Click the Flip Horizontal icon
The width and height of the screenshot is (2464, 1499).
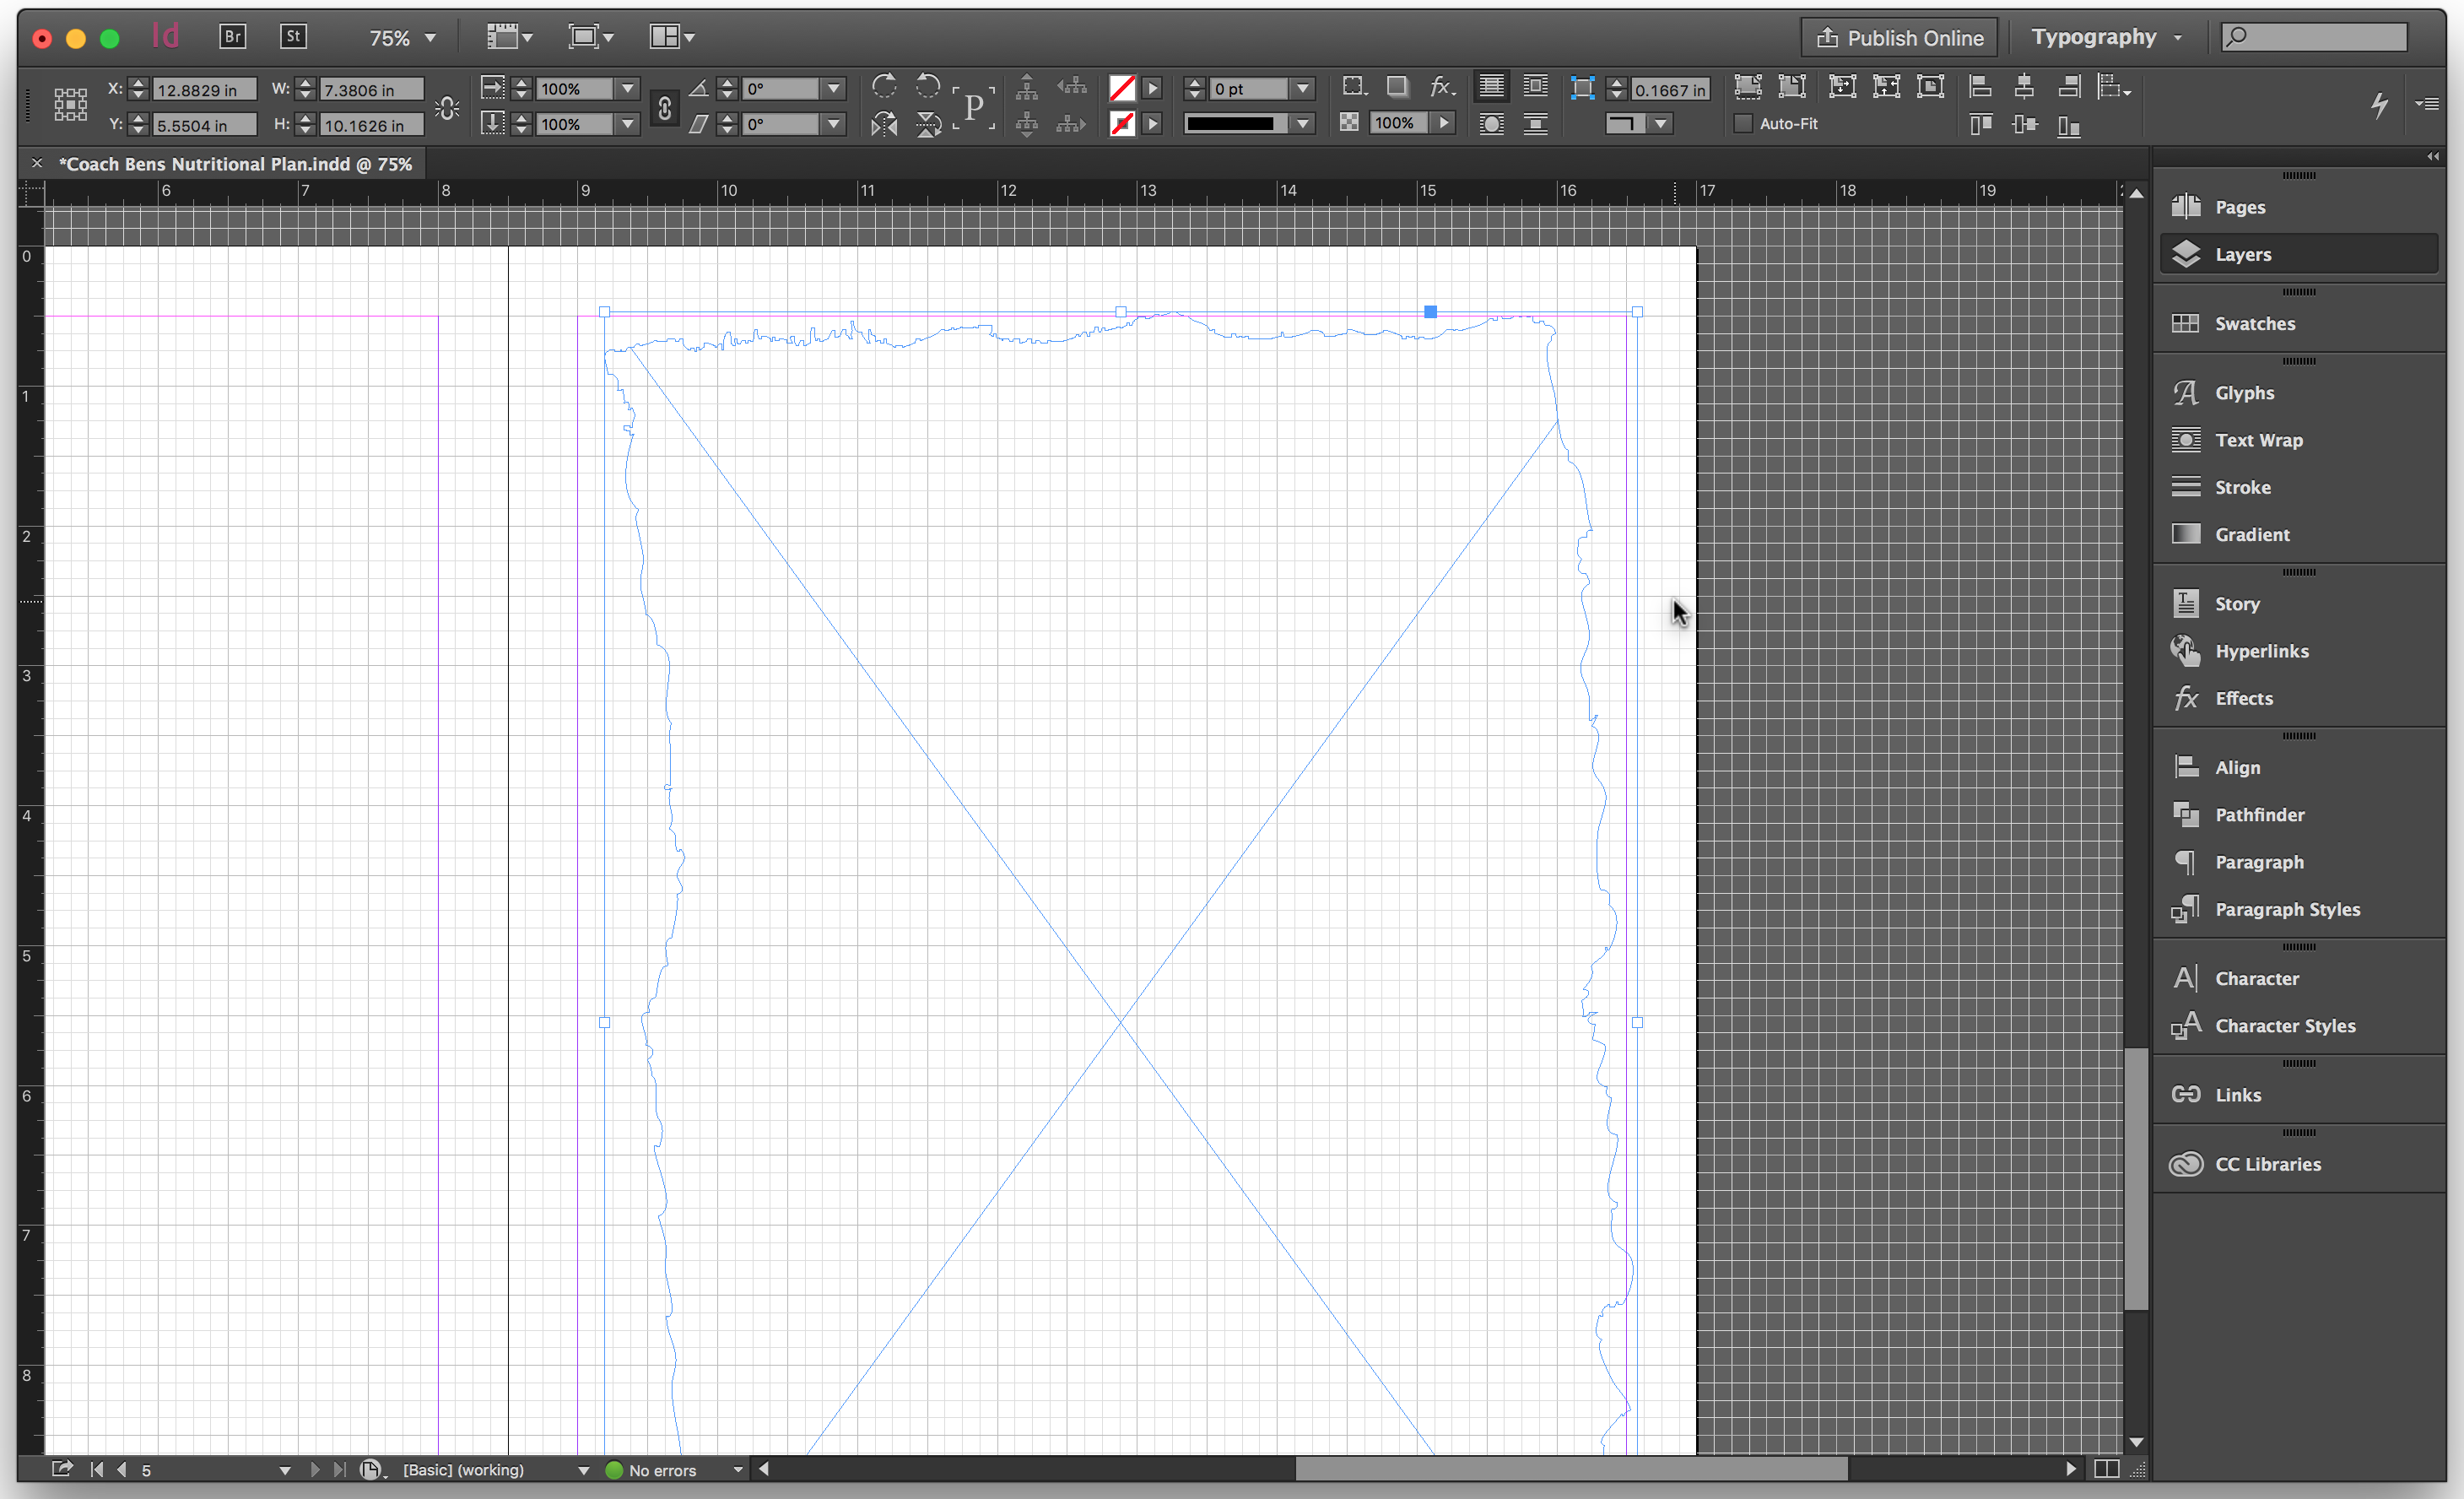pyautogui.click(x=884, y=124)
